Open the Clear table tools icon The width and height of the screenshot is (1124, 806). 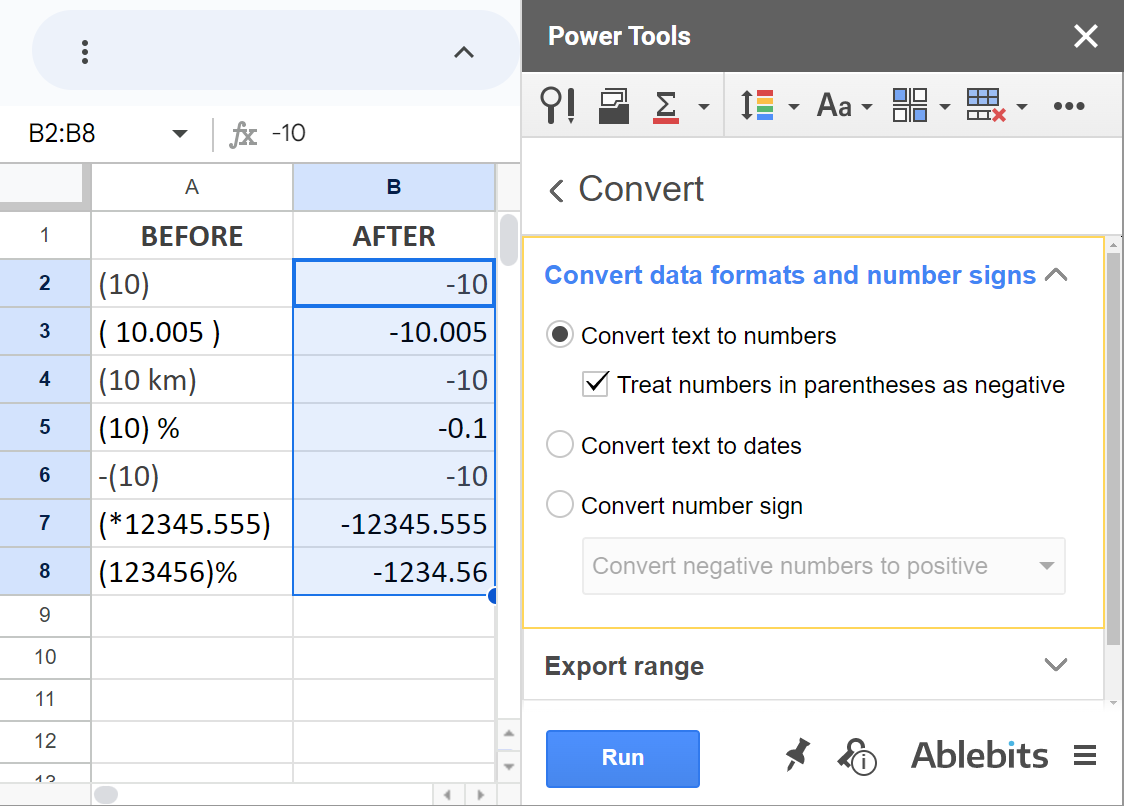(x=984, y=105)
